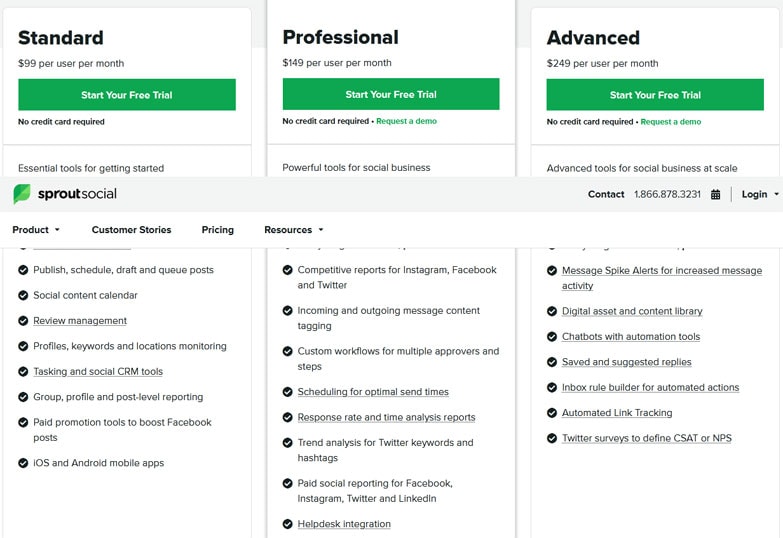
Task: Click checkmark icon next to Helpdesk integration
Action: (288, 524)
